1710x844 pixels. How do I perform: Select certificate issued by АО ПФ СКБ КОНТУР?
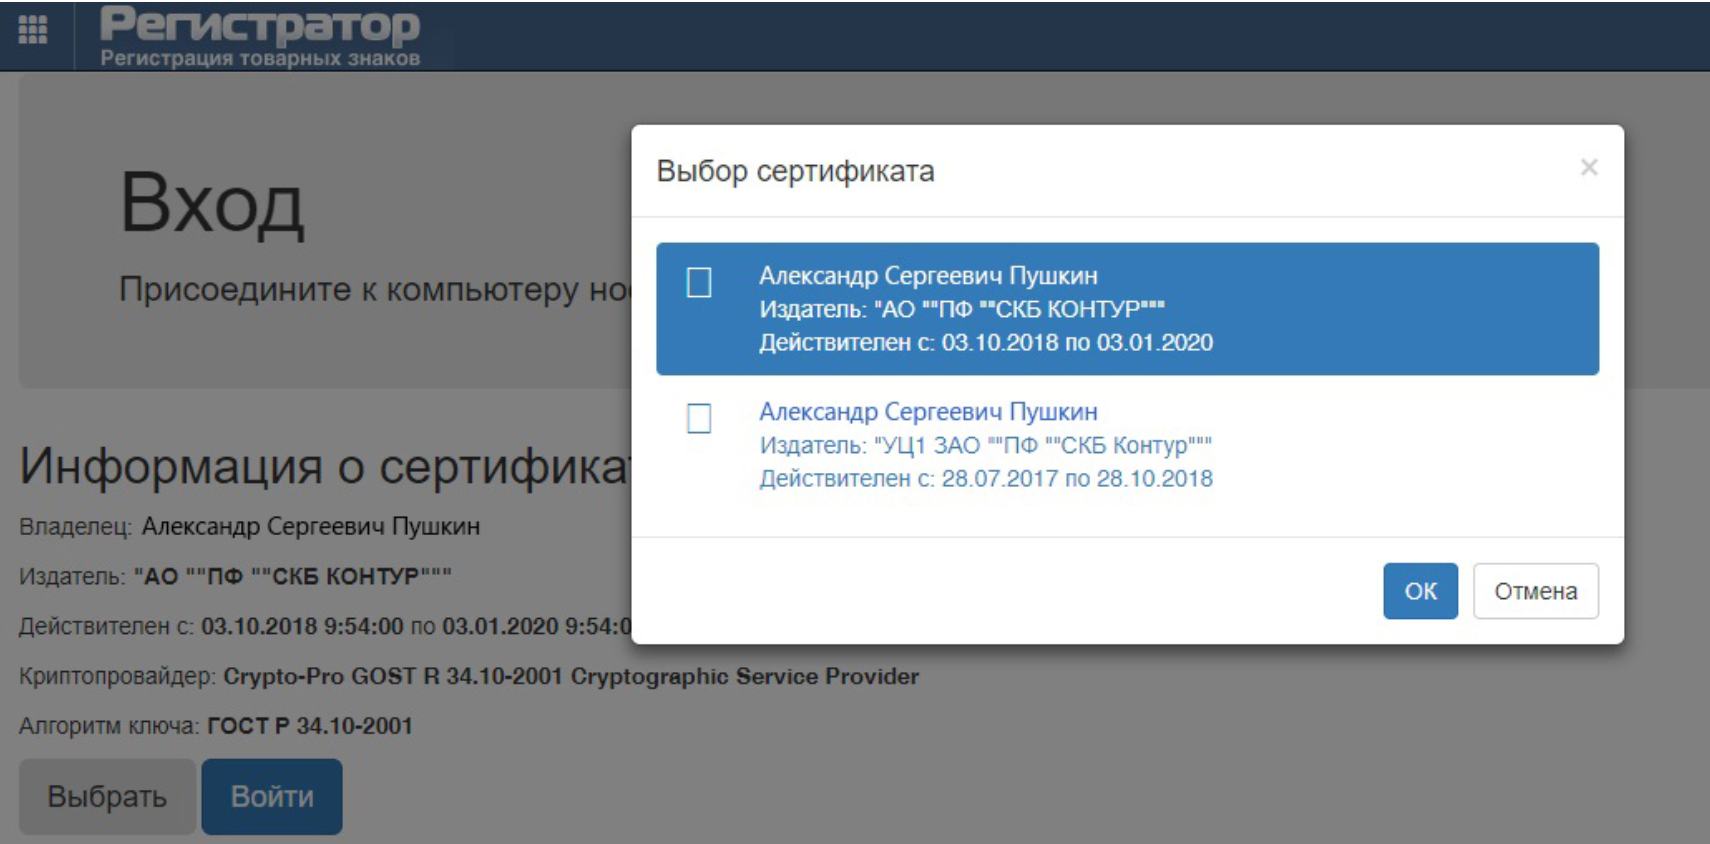1127,309
